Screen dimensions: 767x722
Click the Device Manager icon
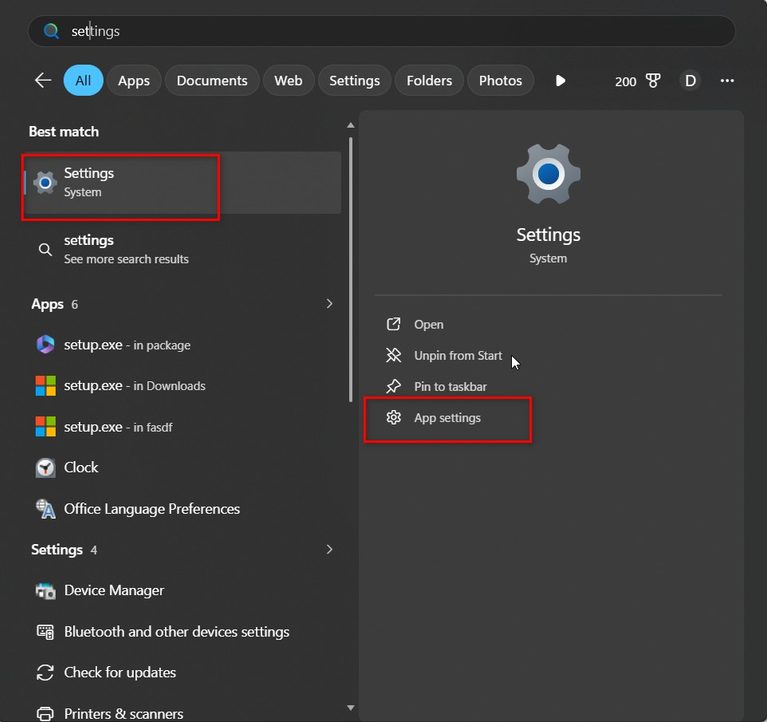click(45, 590)
